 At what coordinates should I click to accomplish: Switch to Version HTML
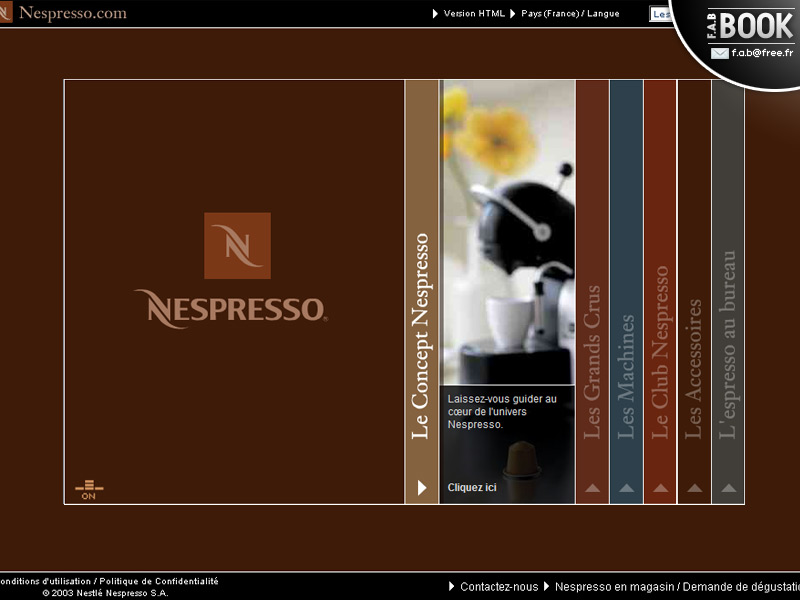[474, 14]
